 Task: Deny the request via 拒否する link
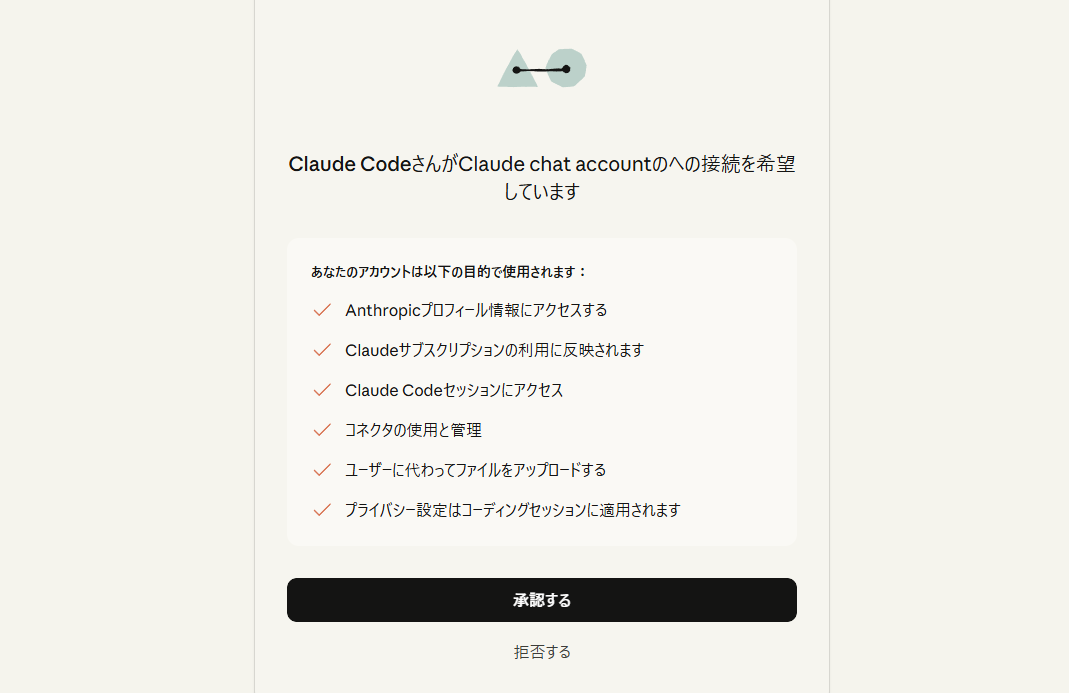pyautogui.click(x=541, y=651)
